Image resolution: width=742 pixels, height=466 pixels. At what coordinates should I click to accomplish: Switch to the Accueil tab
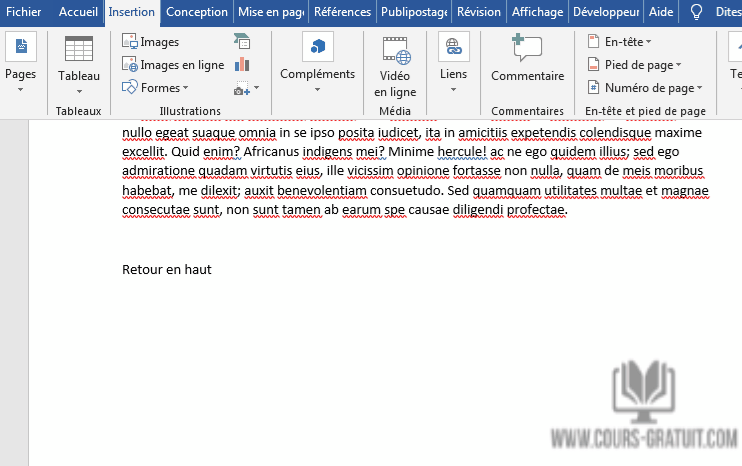click(78, 12)
